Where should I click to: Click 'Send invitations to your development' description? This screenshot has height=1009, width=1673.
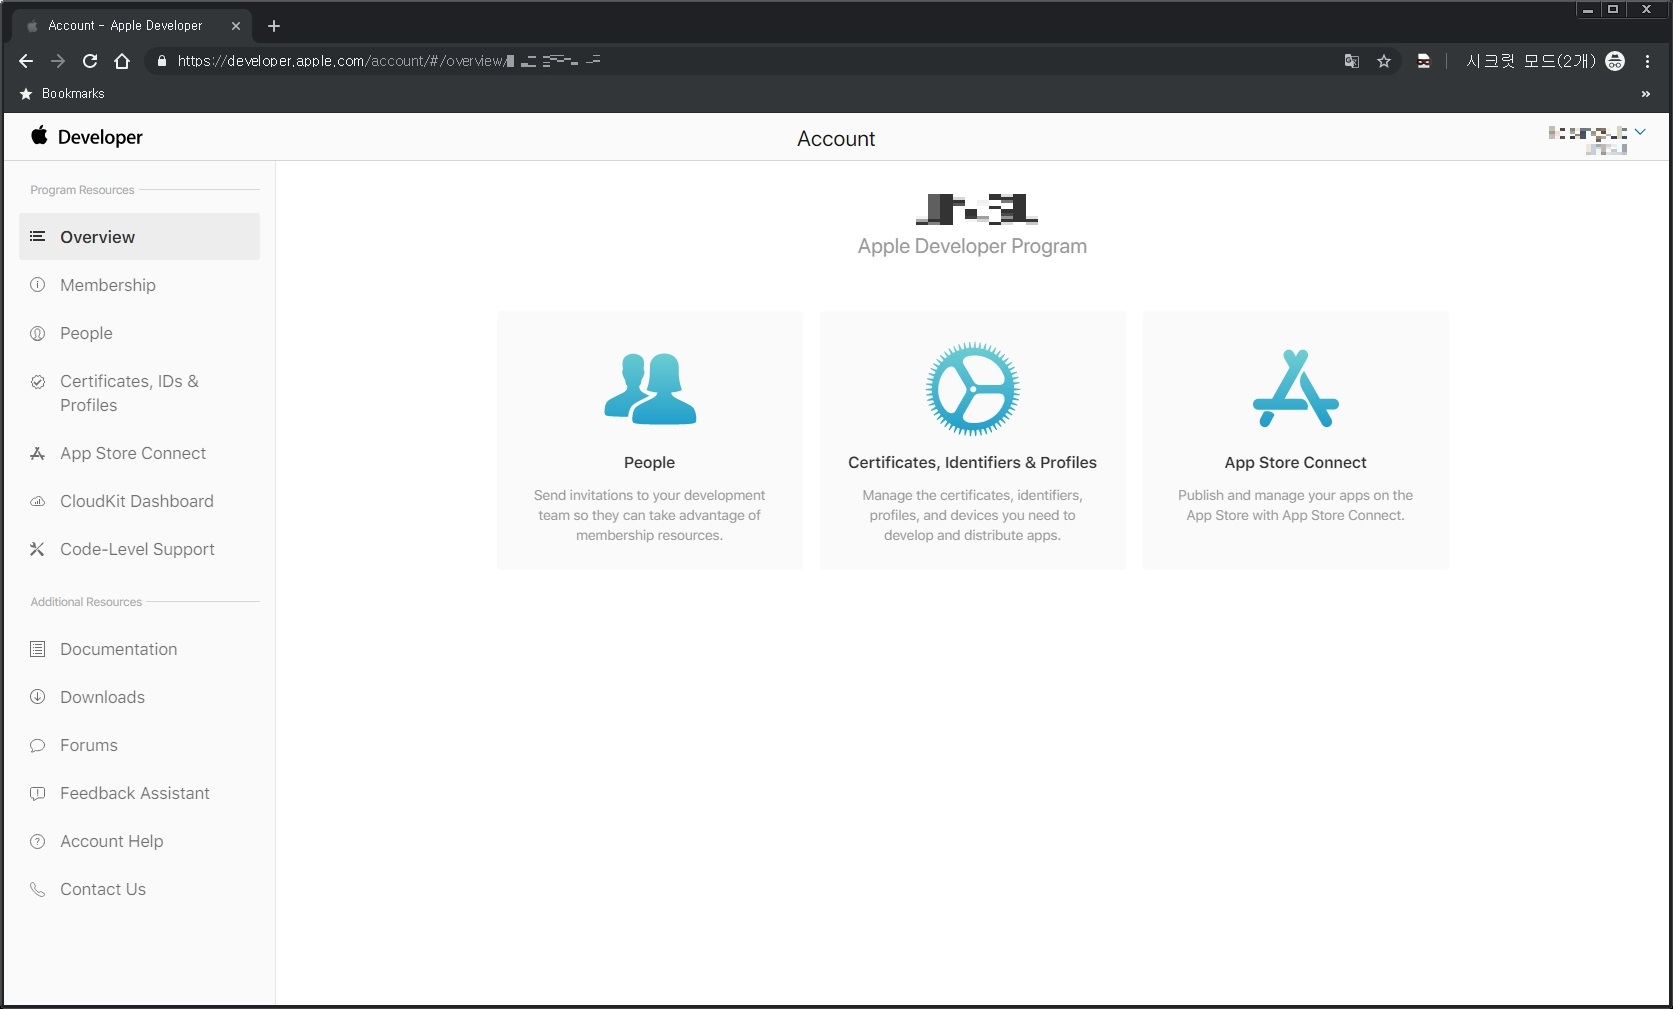650,495
